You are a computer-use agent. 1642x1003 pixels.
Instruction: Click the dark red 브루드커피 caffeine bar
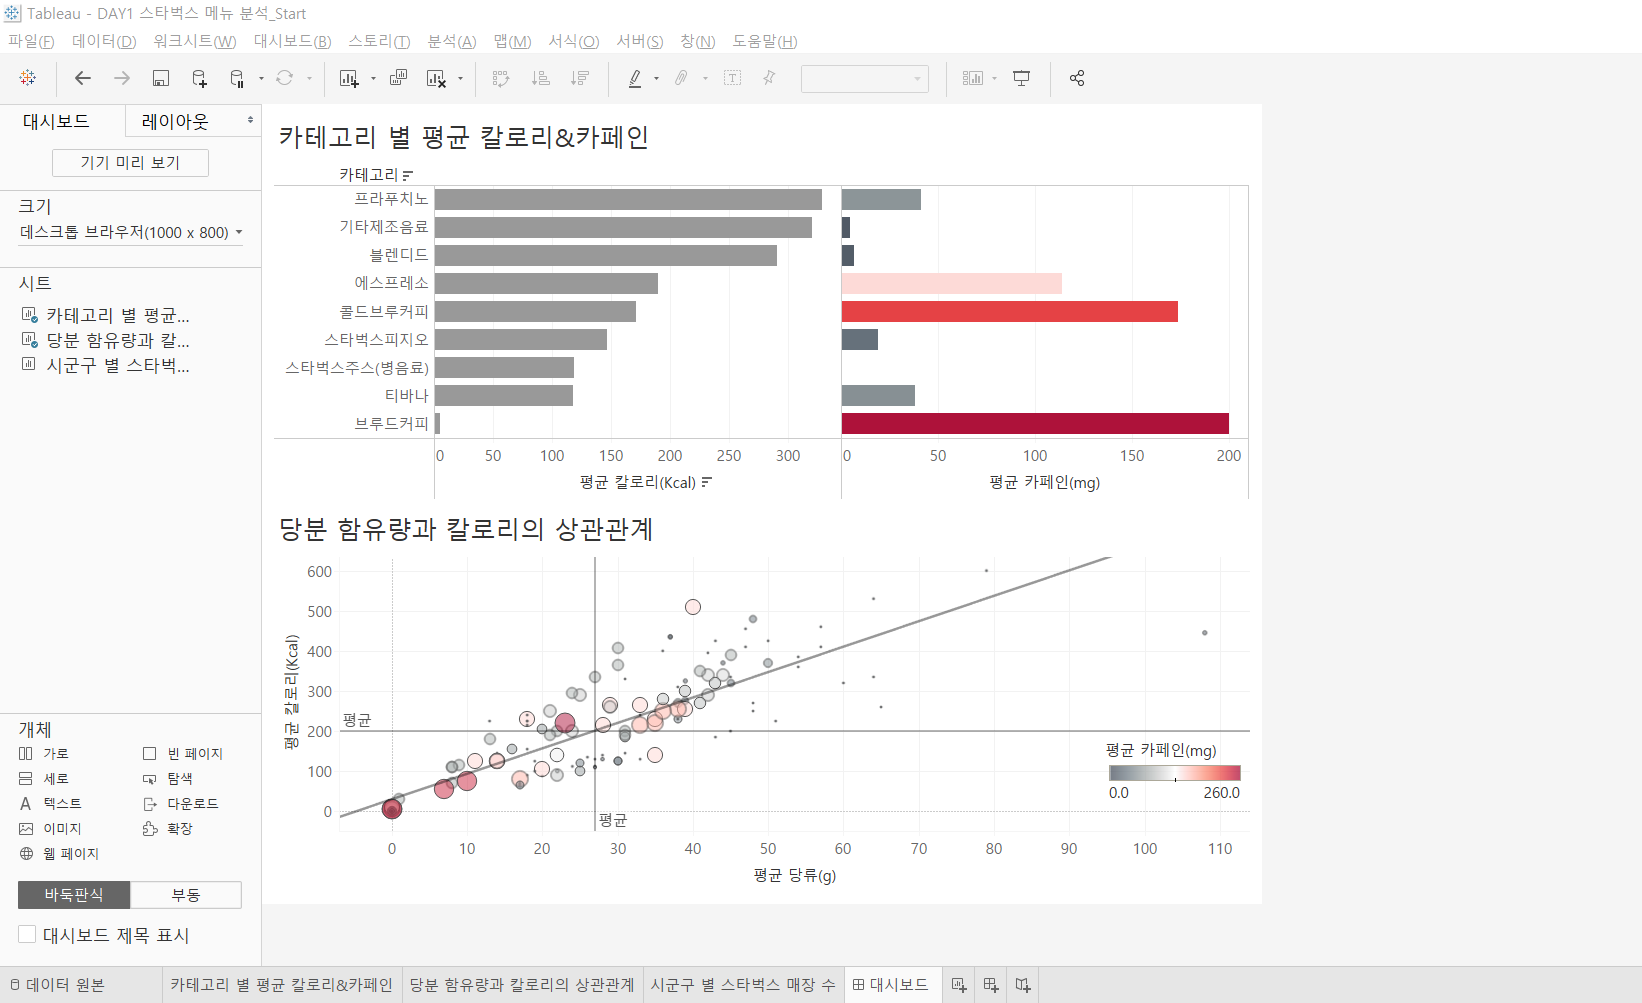coord(1035,423)
